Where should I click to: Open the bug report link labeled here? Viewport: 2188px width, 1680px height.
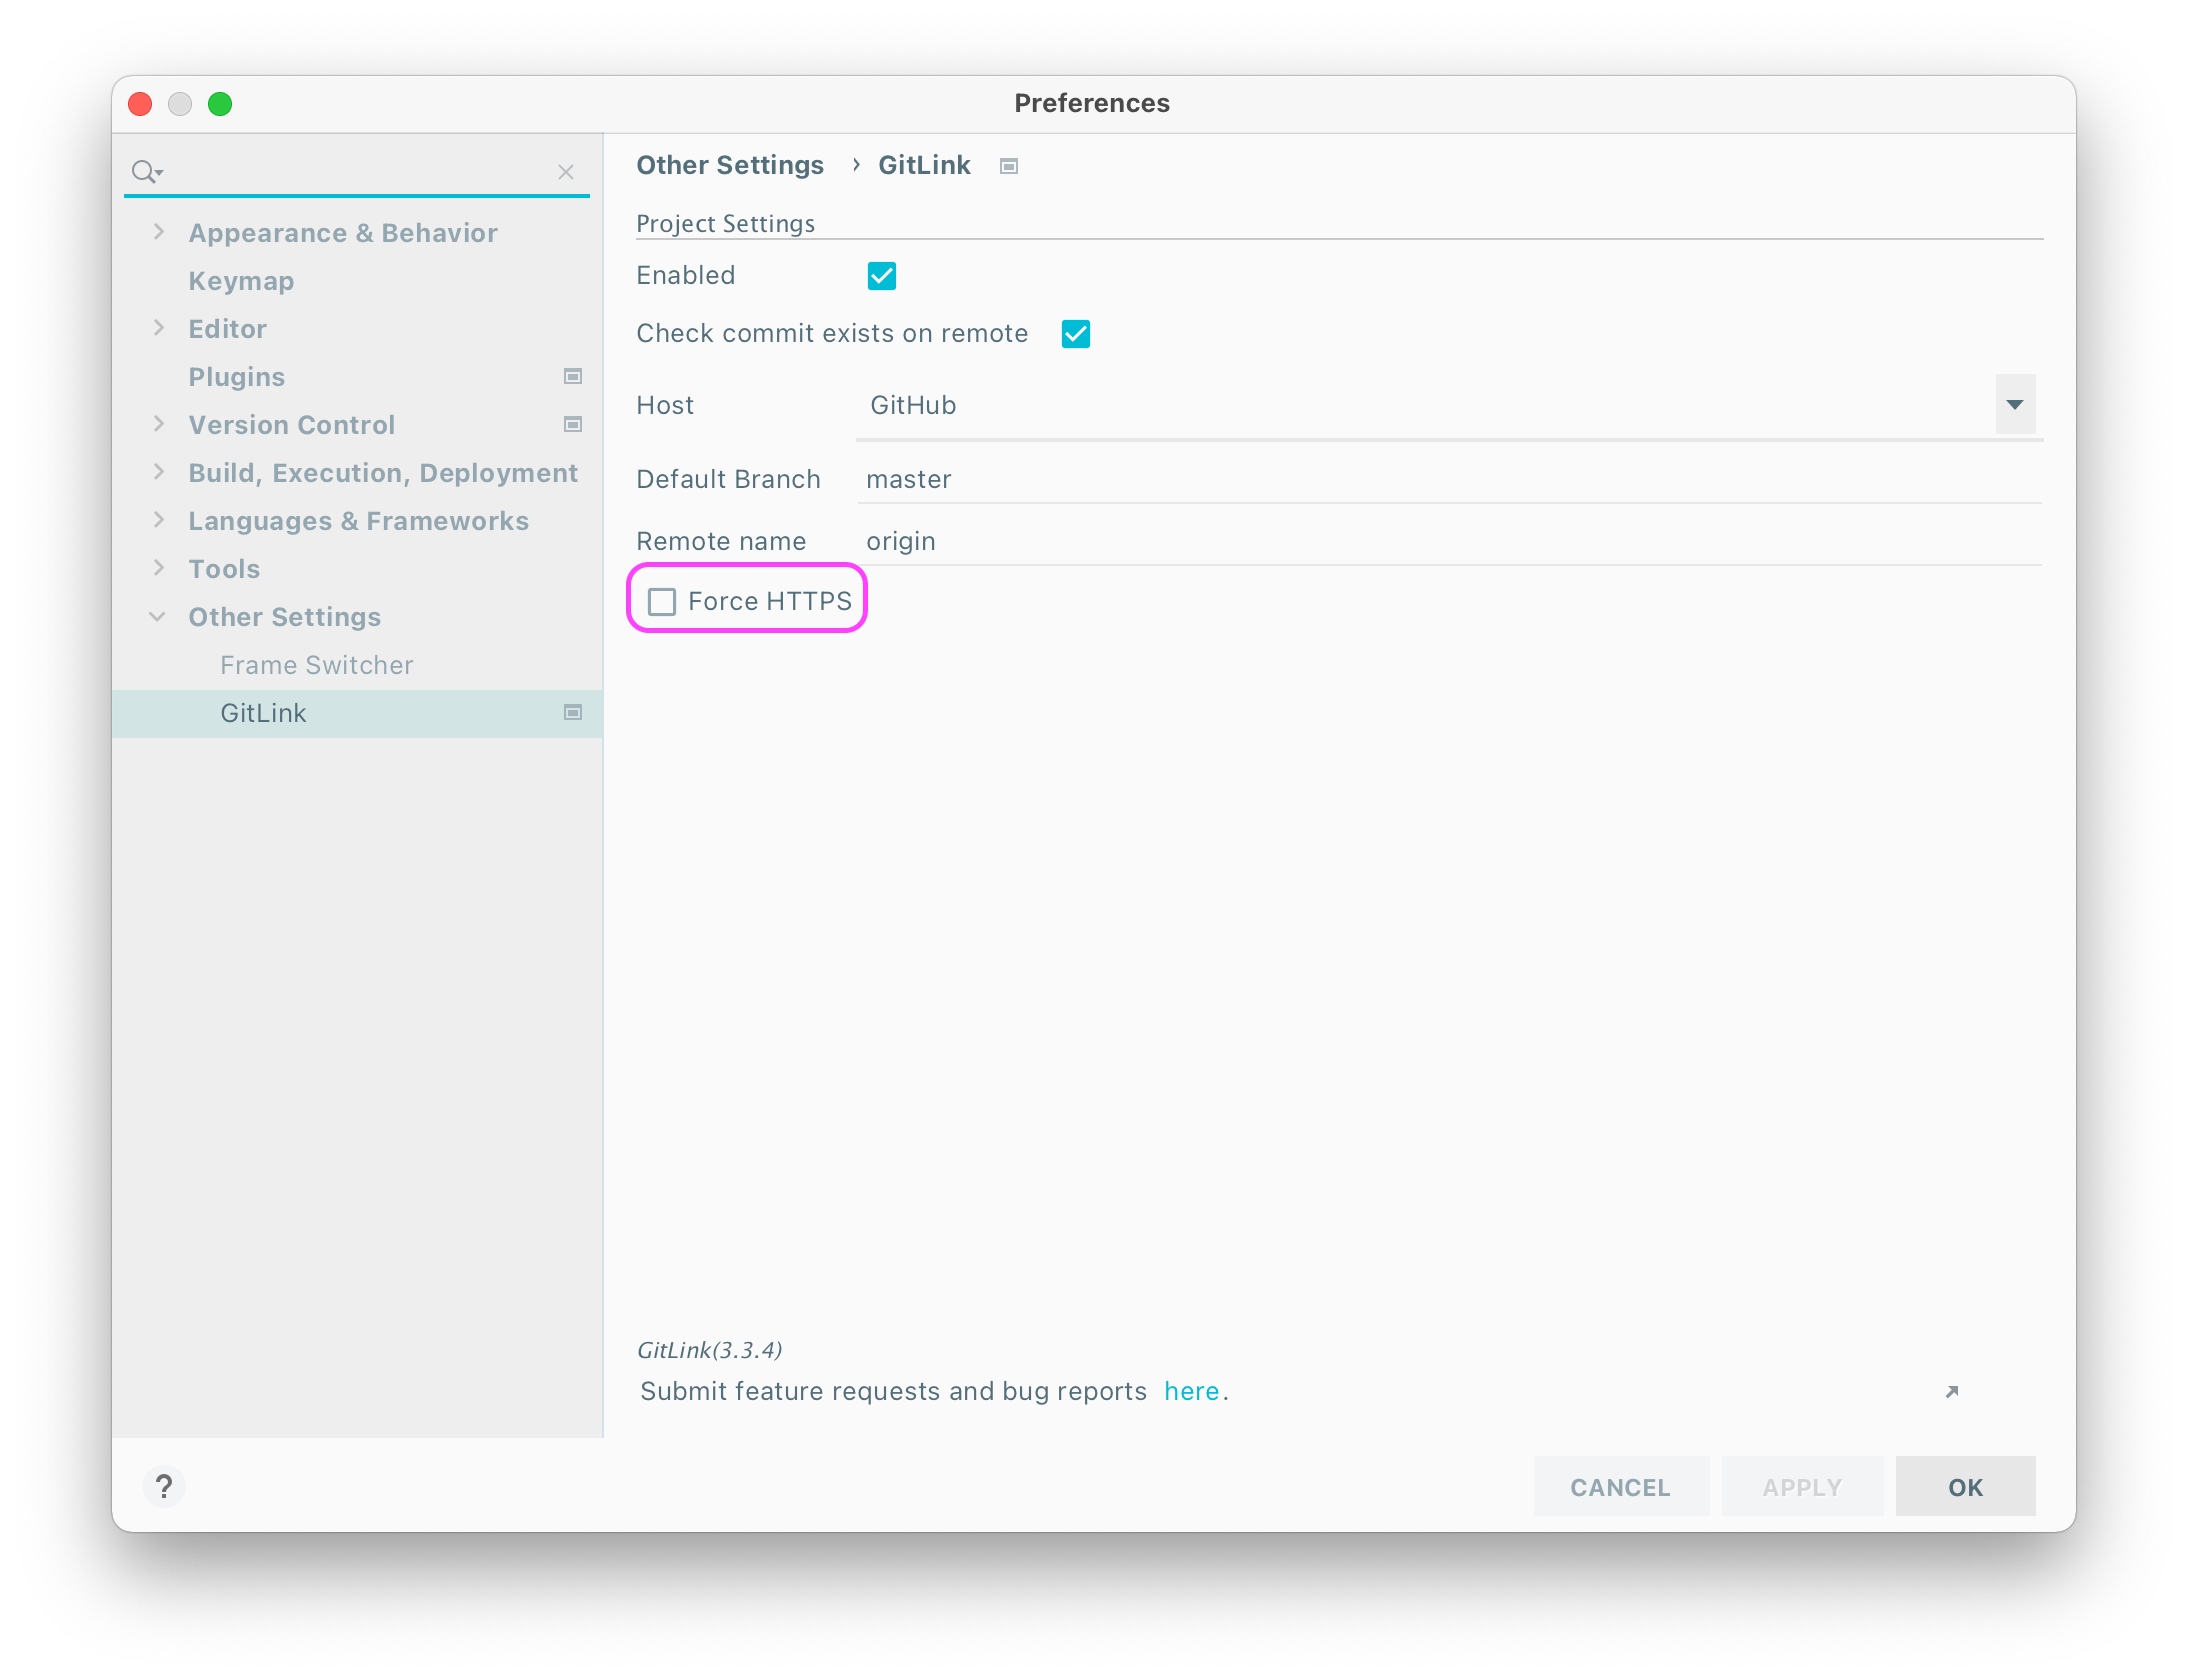[x=1191, y=1390]
